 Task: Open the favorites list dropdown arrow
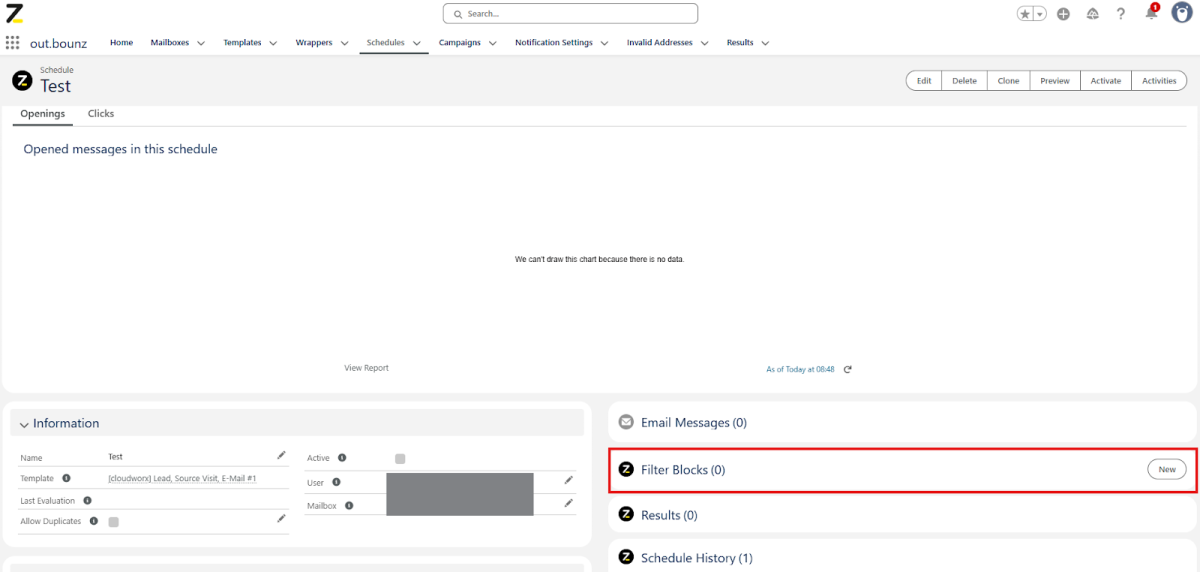1040,14
